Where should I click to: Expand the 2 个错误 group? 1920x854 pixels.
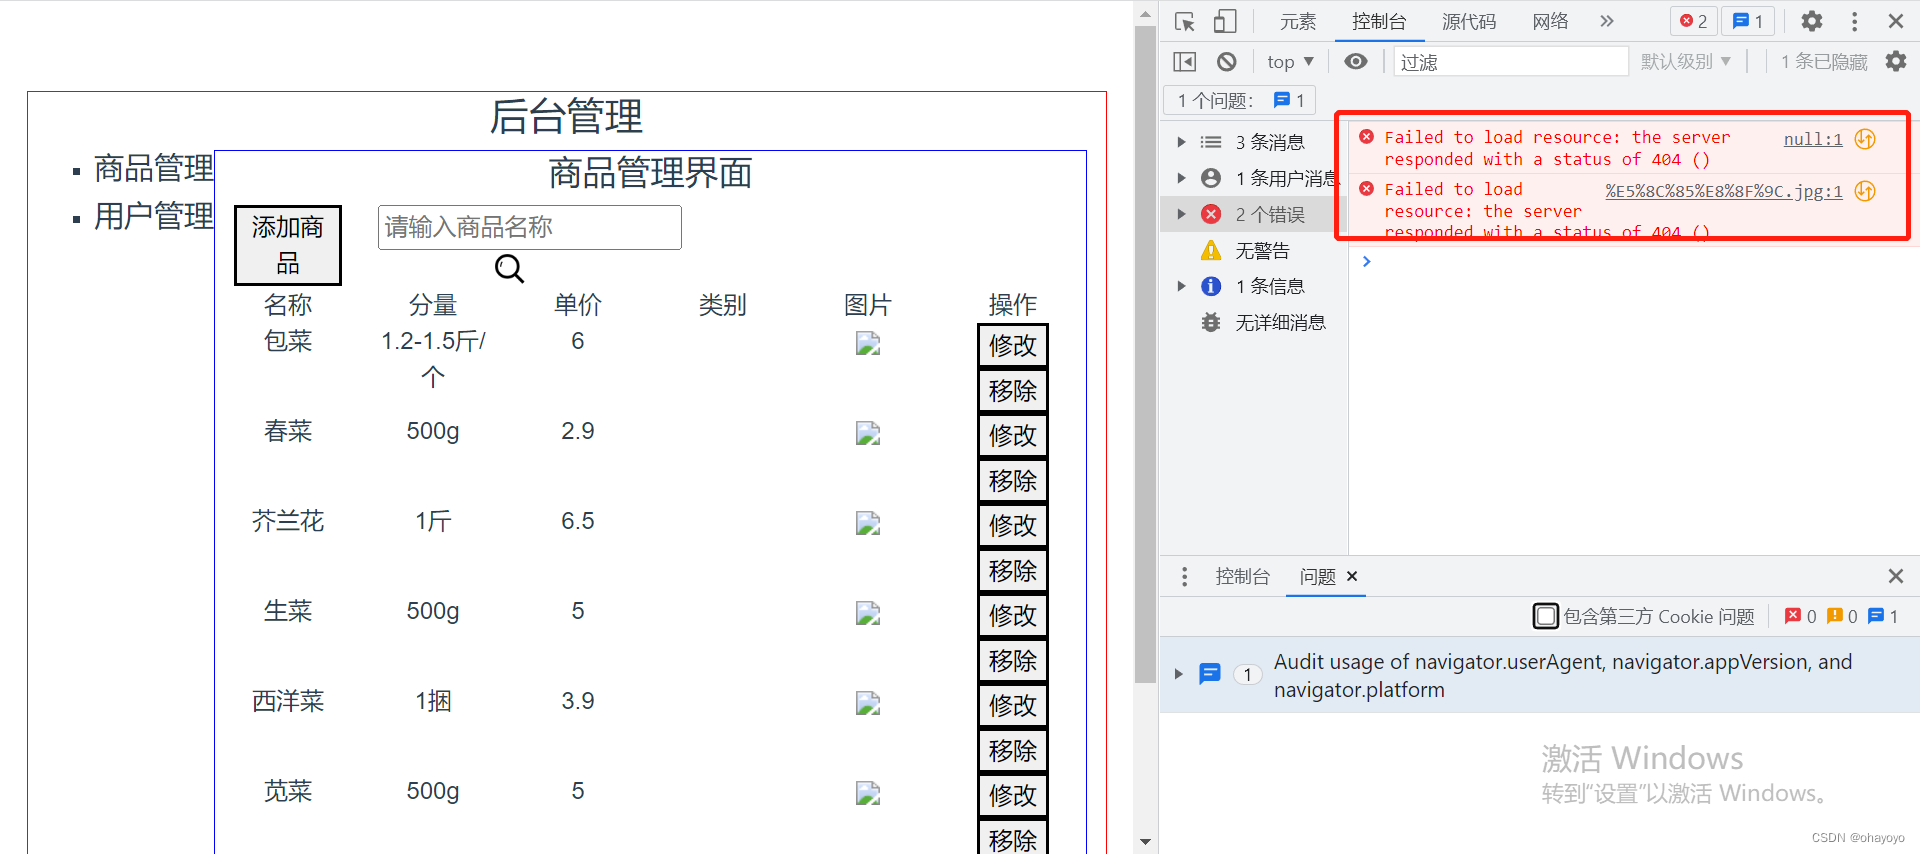coord(1181,214)
